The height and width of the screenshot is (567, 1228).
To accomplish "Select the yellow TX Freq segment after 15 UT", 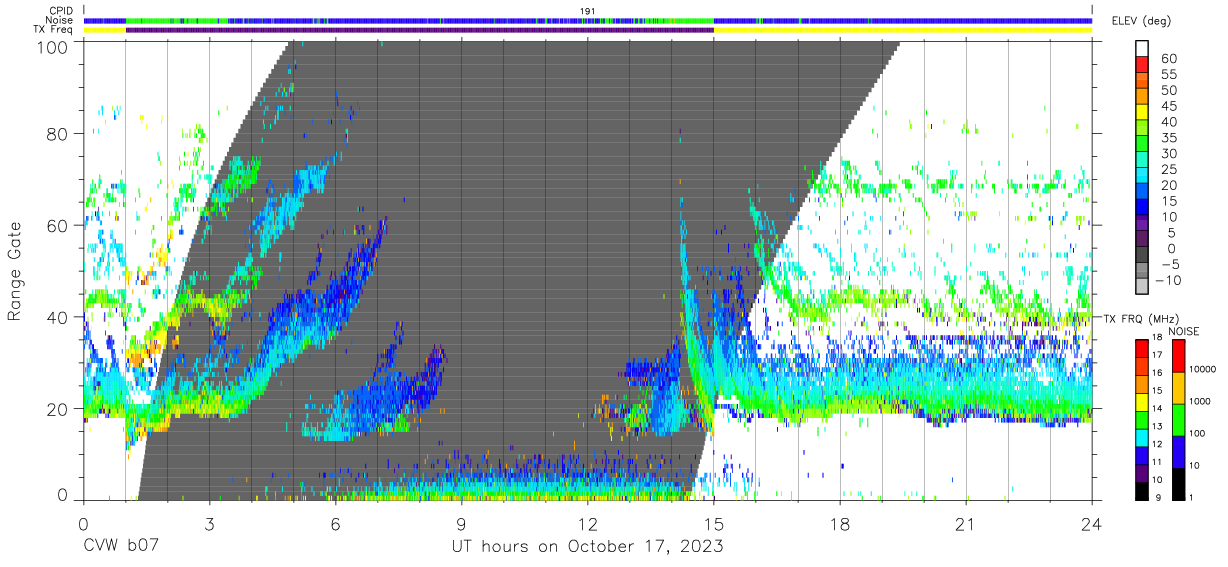I will (x=902, y=30).
